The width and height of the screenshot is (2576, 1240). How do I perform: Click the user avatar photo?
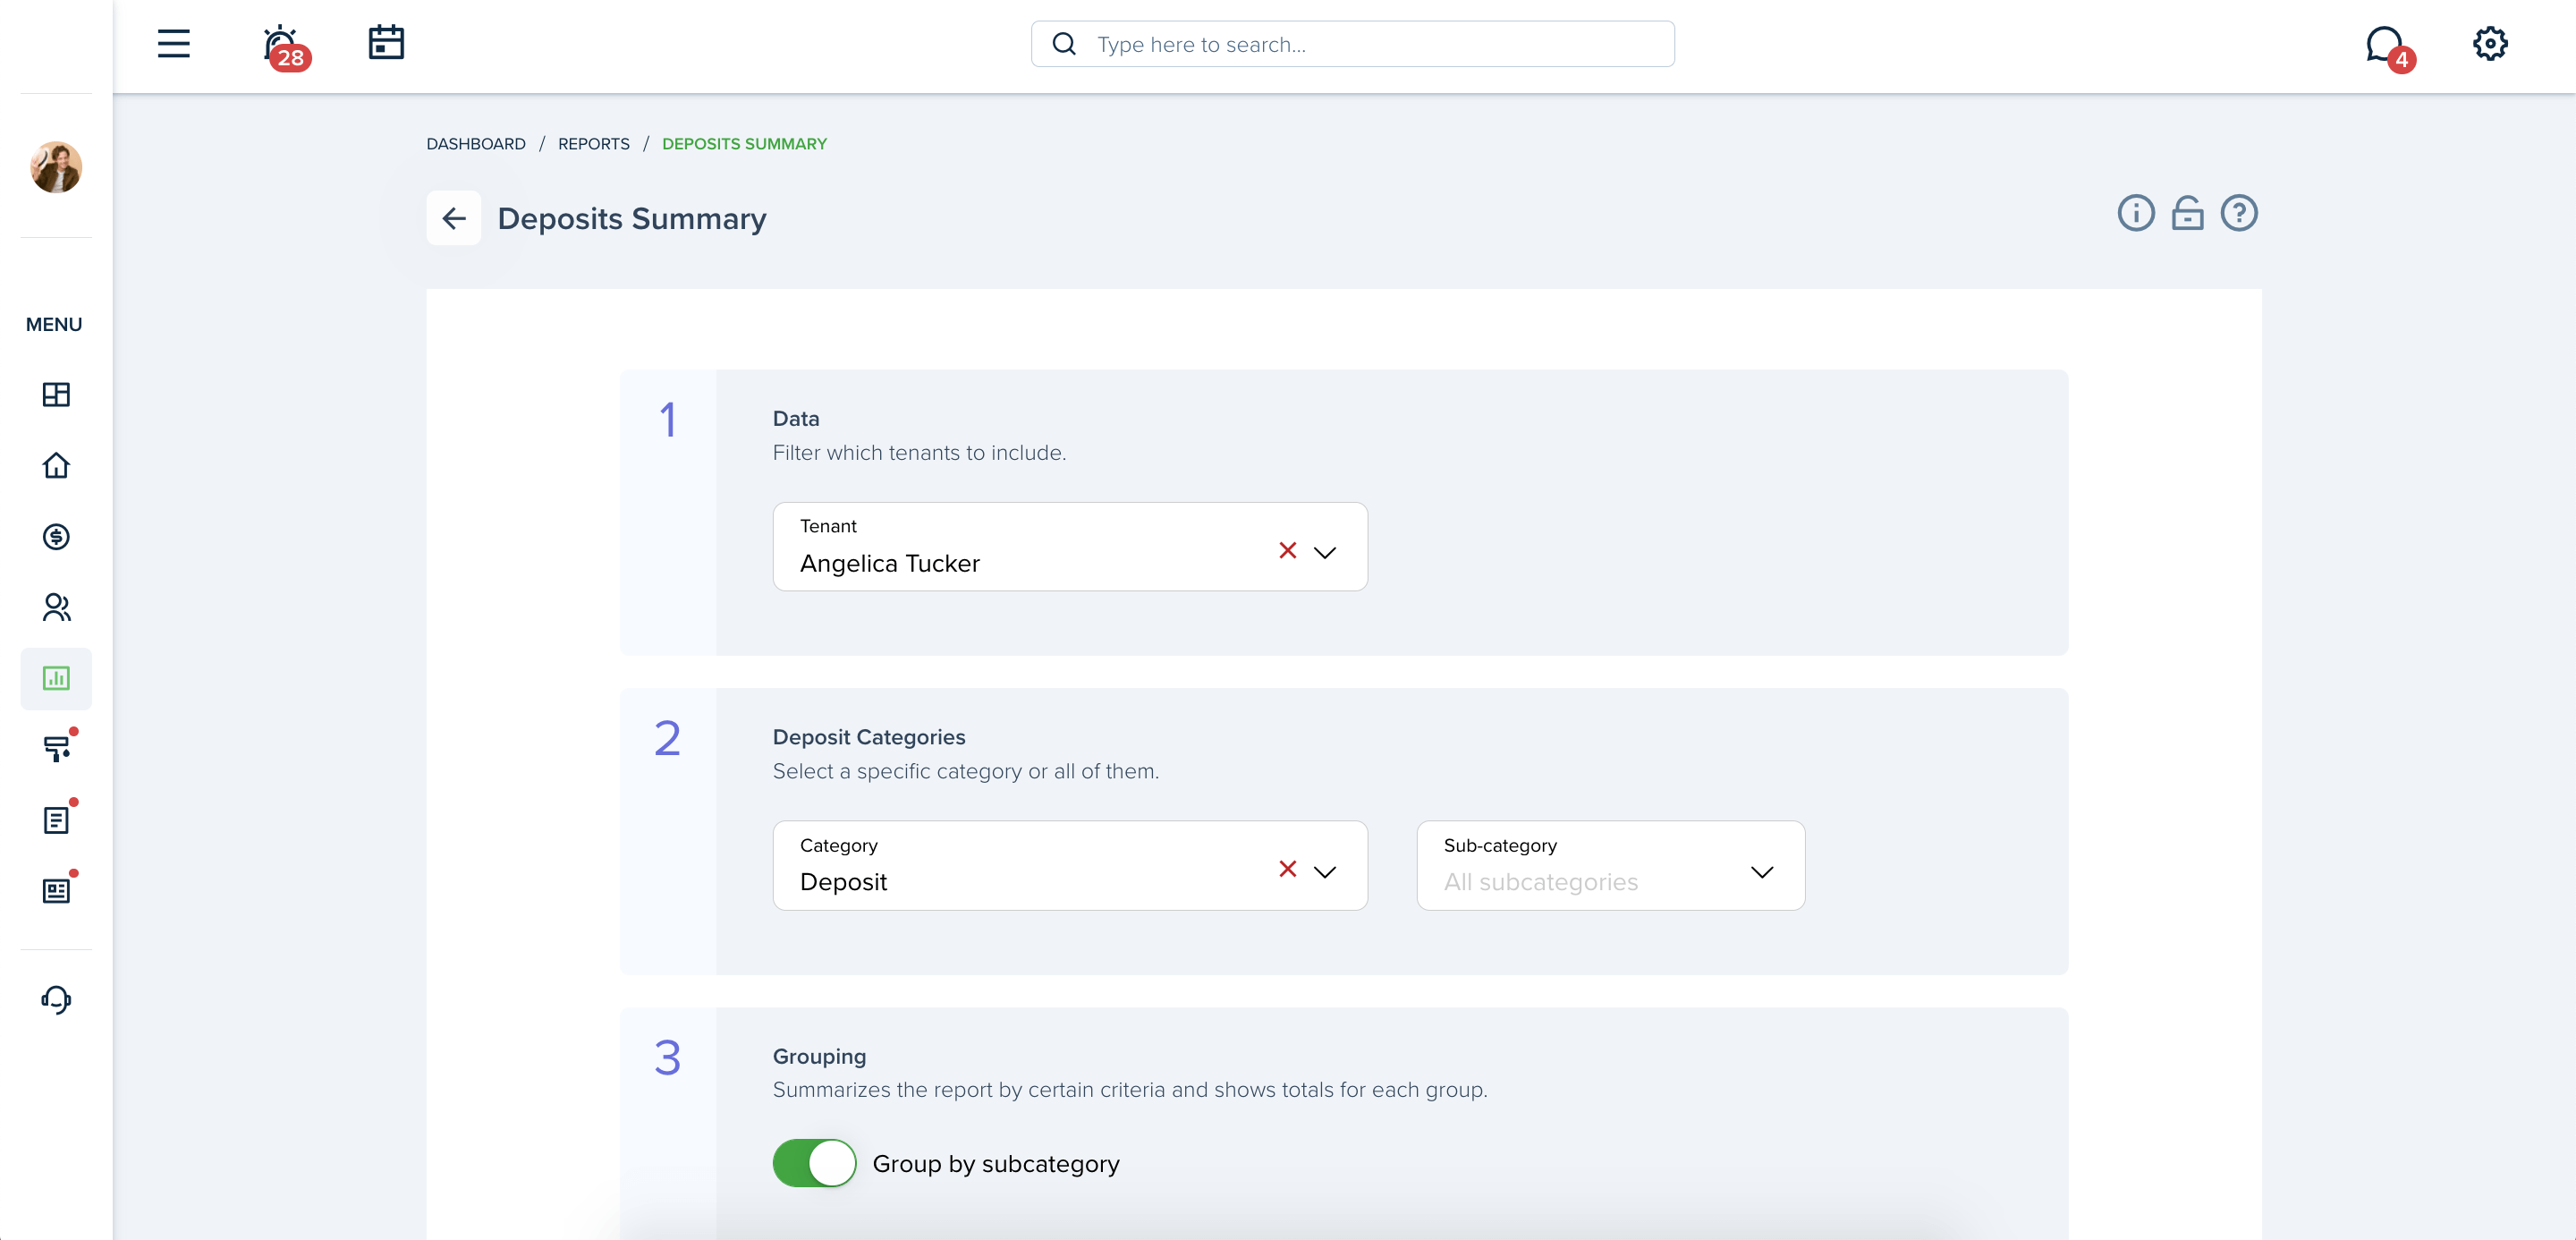click(x=56, y=167)
